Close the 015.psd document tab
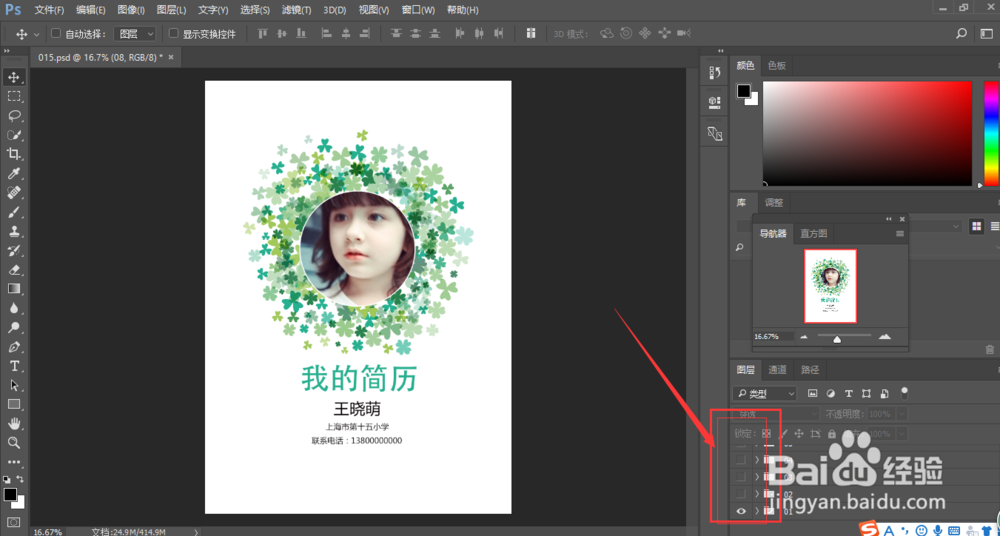 click(170, 57)
